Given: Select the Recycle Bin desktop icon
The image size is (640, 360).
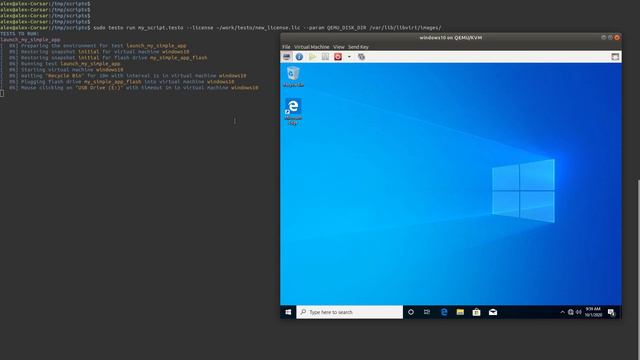Looking at the screenshot, I should [x=293, y=77].
